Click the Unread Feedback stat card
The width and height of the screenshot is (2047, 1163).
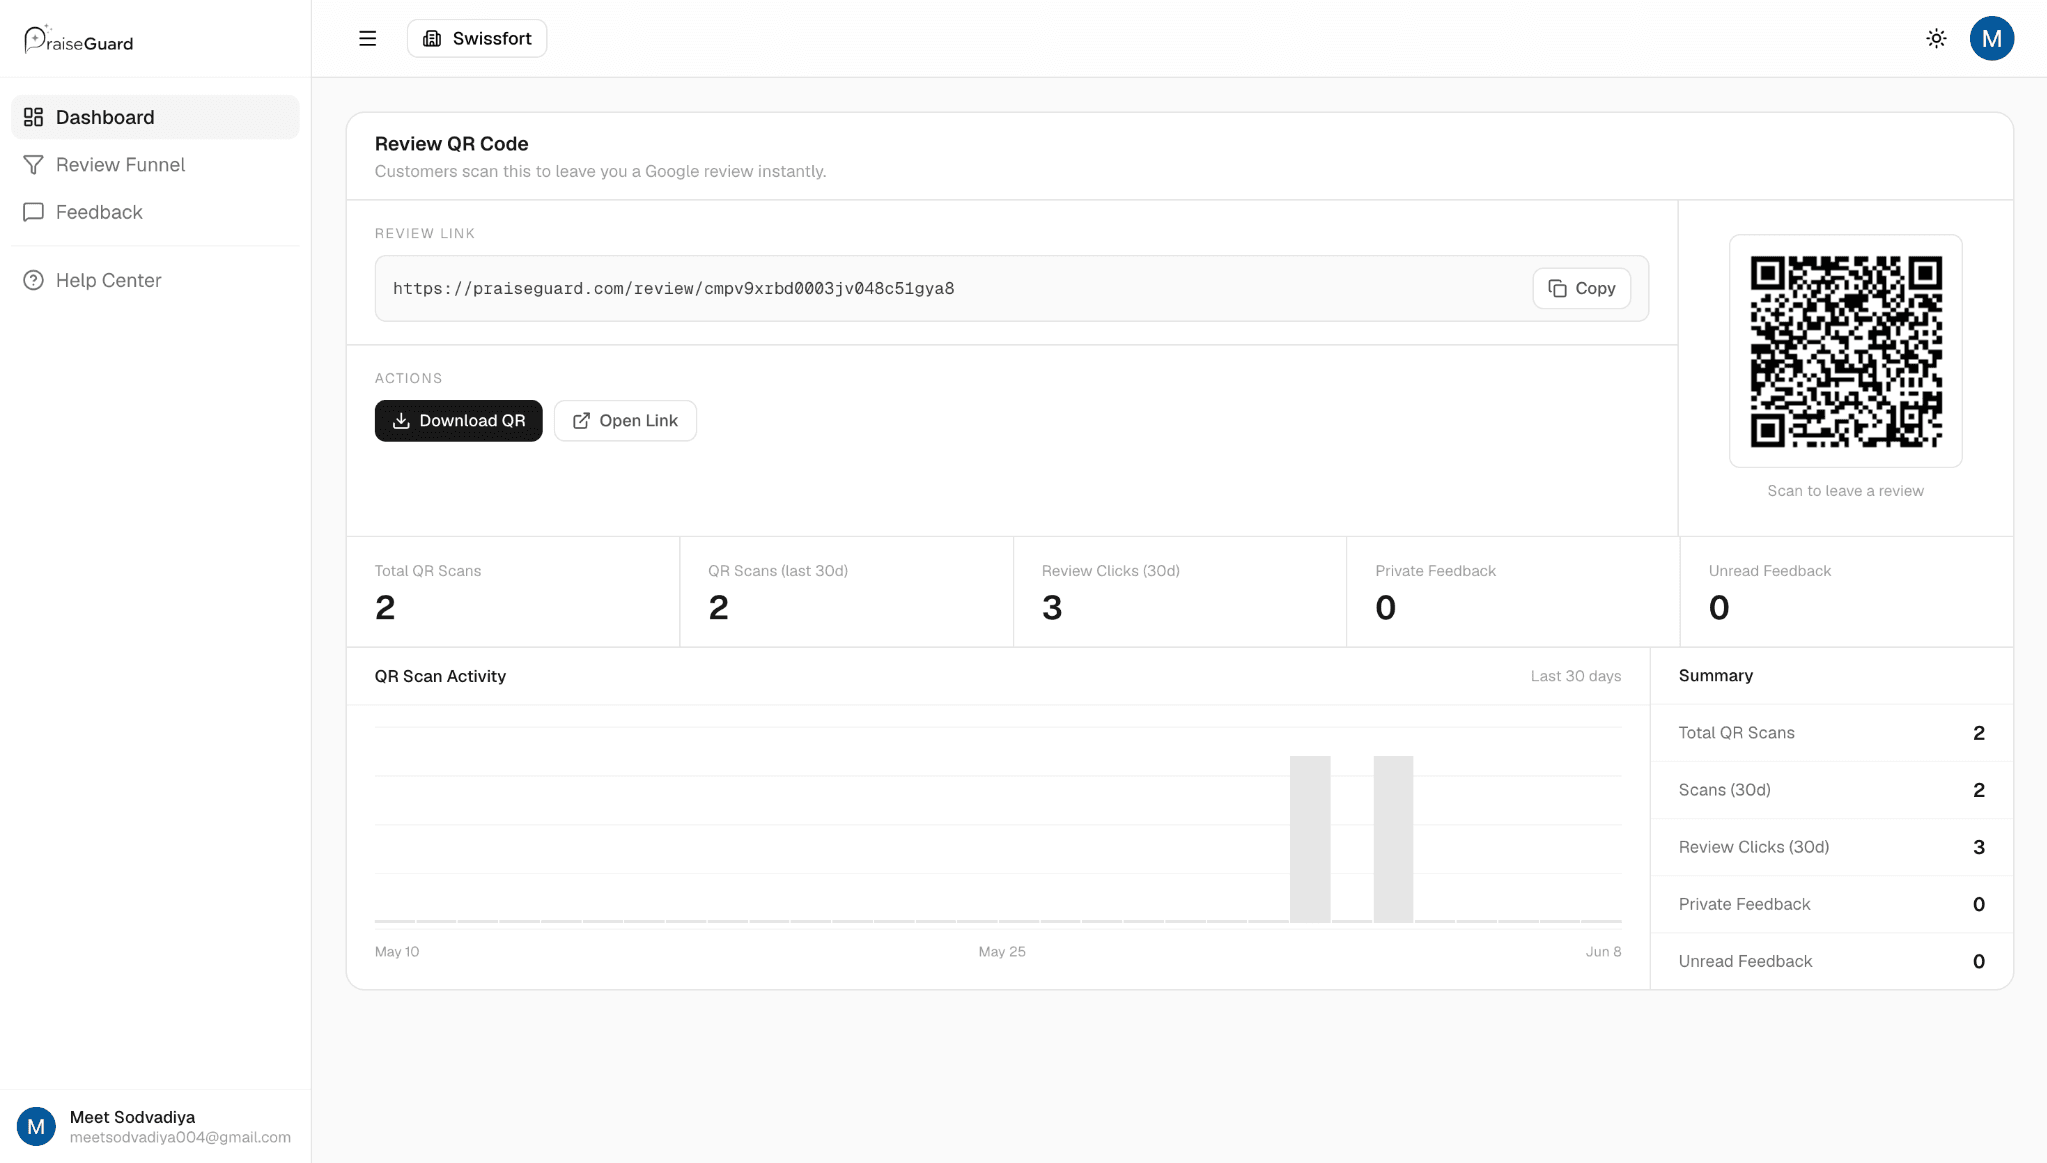coord(1846,592)
